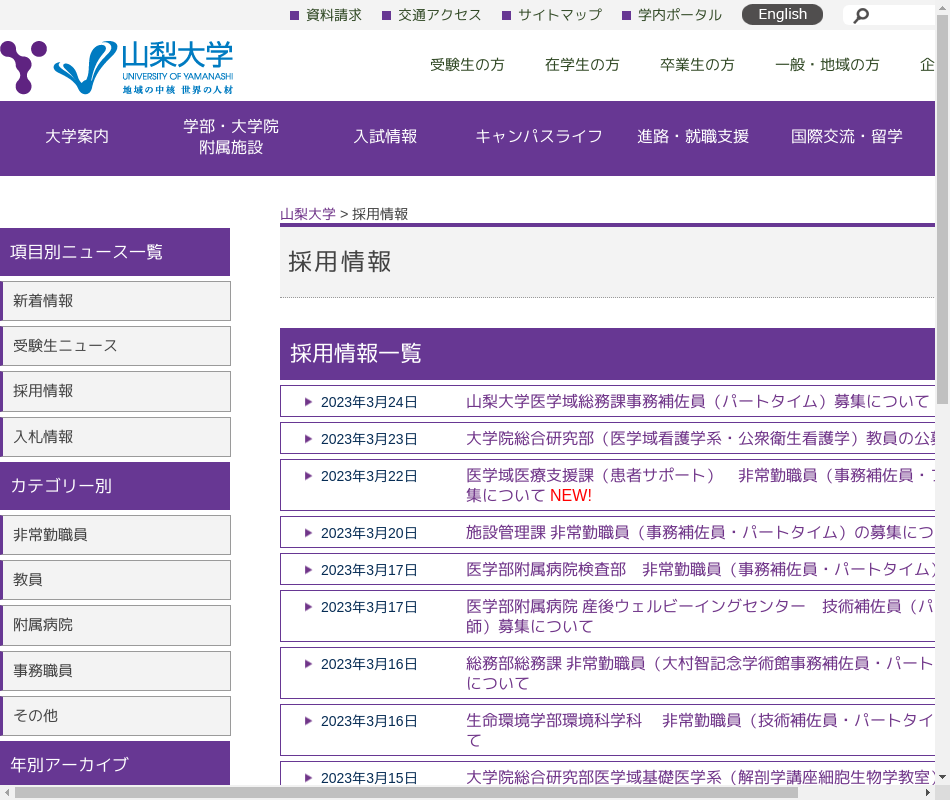
Task: Click the arrow beside 2023年3月24日 entry
Action: tap(309, 402)
